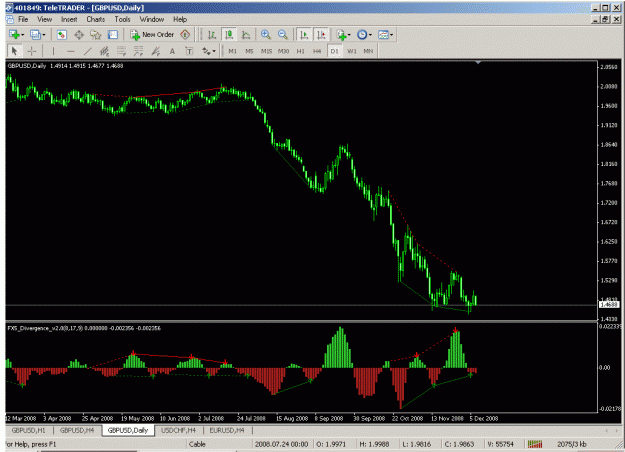Switch timeframe to MN monthly
Image resolution: width=625 pixels, height=452 pixels.
coord(368,51)
